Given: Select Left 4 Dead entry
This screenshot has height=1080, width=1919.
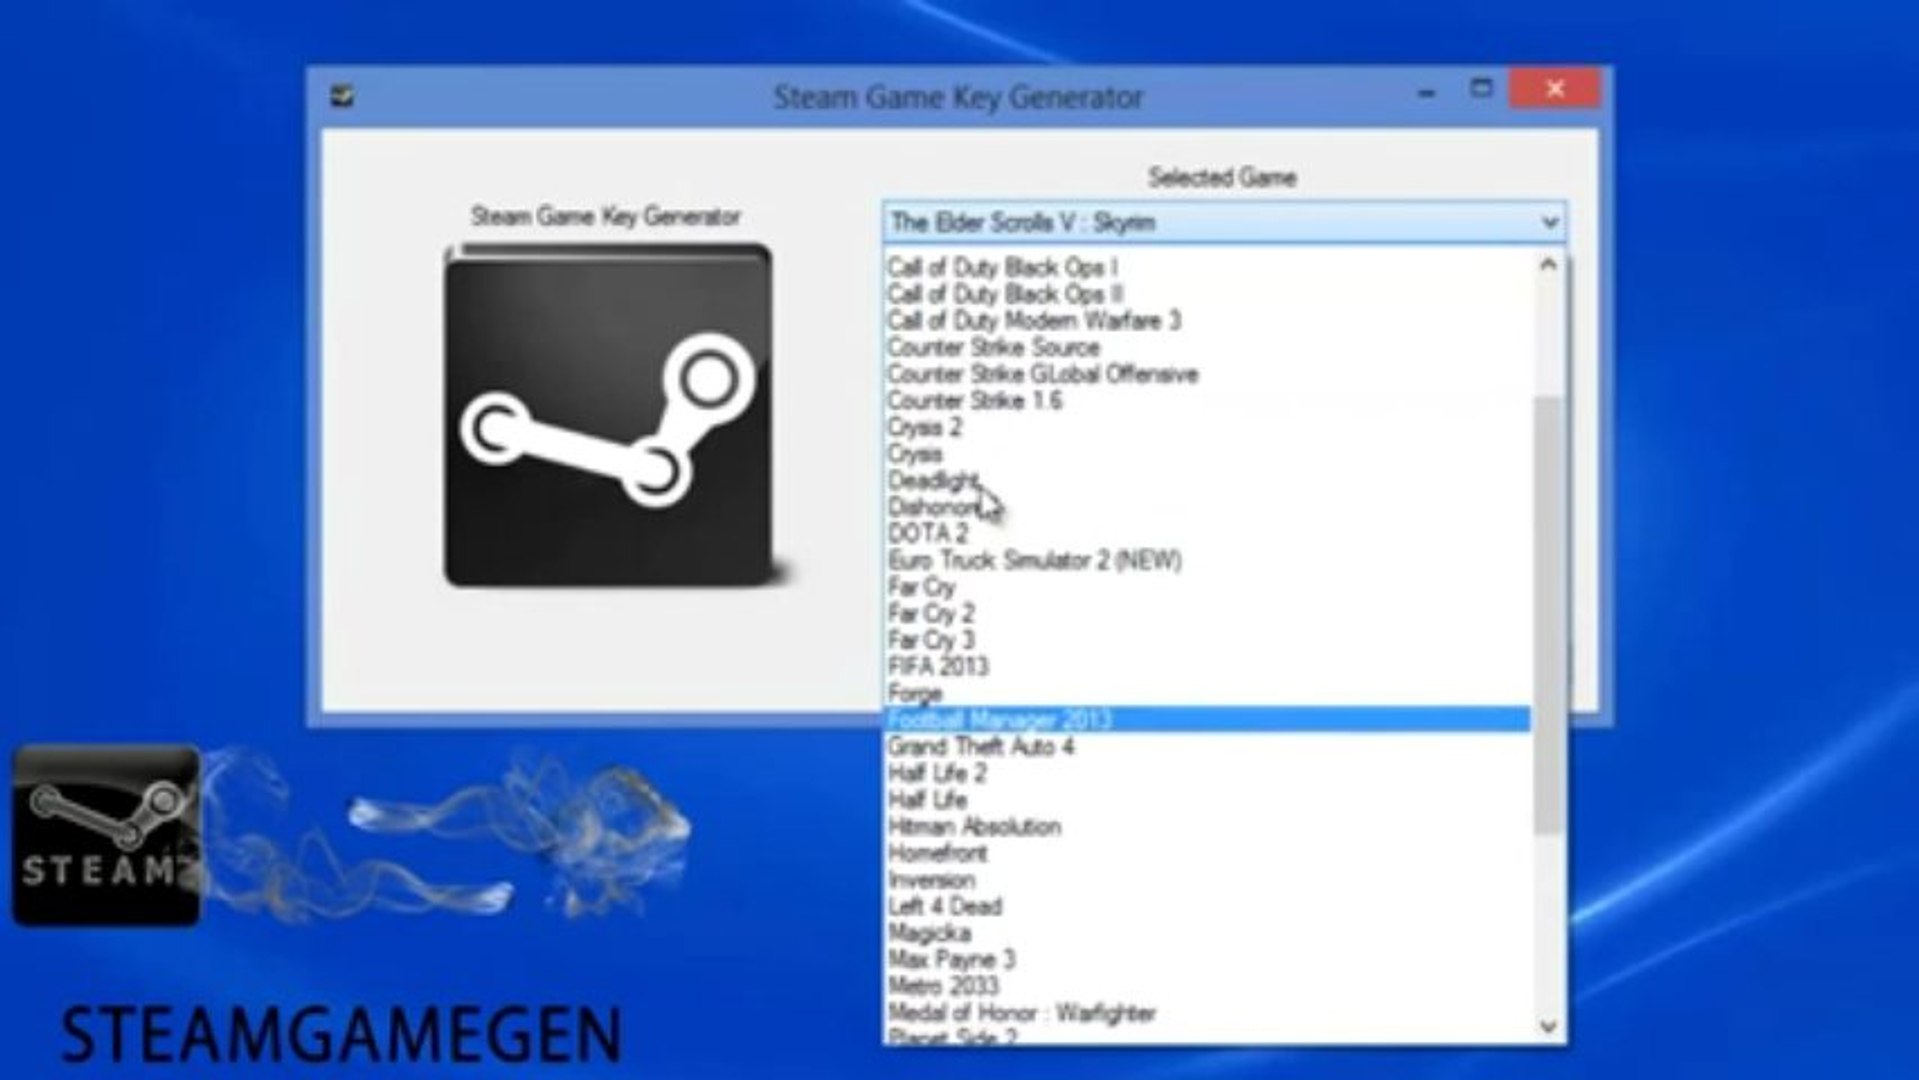Looking at the screenshot, I should pos(945,906).
